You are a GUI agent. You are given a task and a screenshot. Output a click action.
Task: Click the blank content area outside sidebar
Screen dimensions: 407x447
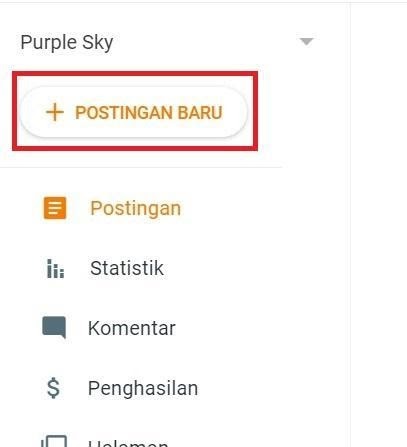tap(379, 223)
